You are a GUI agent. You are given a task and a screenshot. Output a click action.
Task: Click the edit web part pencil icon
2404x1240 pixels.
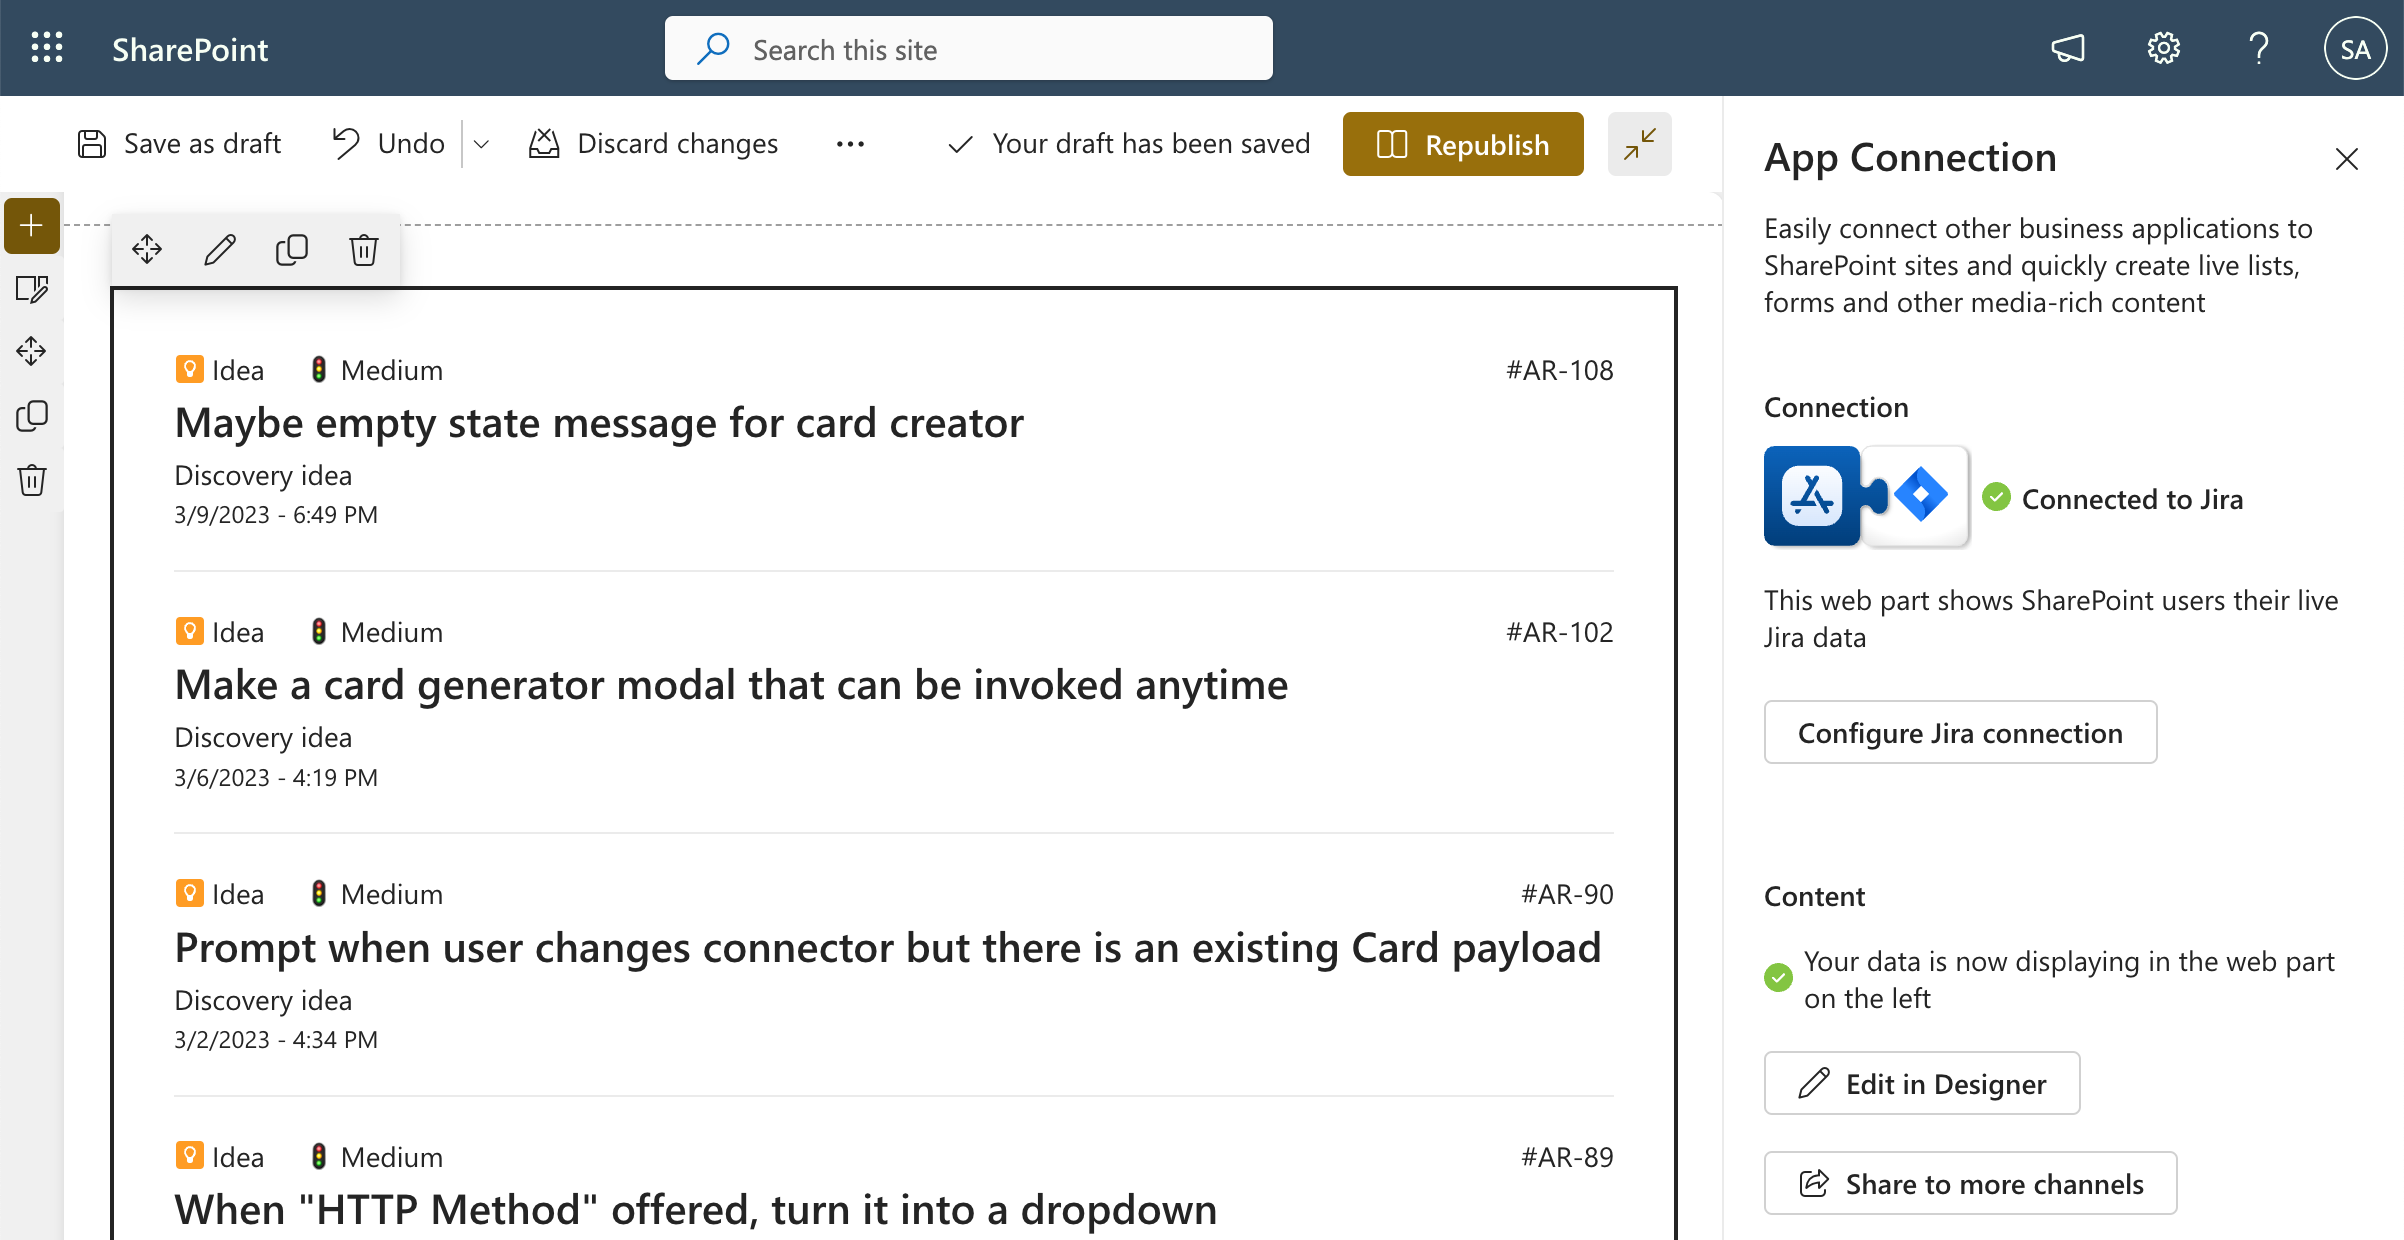pos(219,249)
